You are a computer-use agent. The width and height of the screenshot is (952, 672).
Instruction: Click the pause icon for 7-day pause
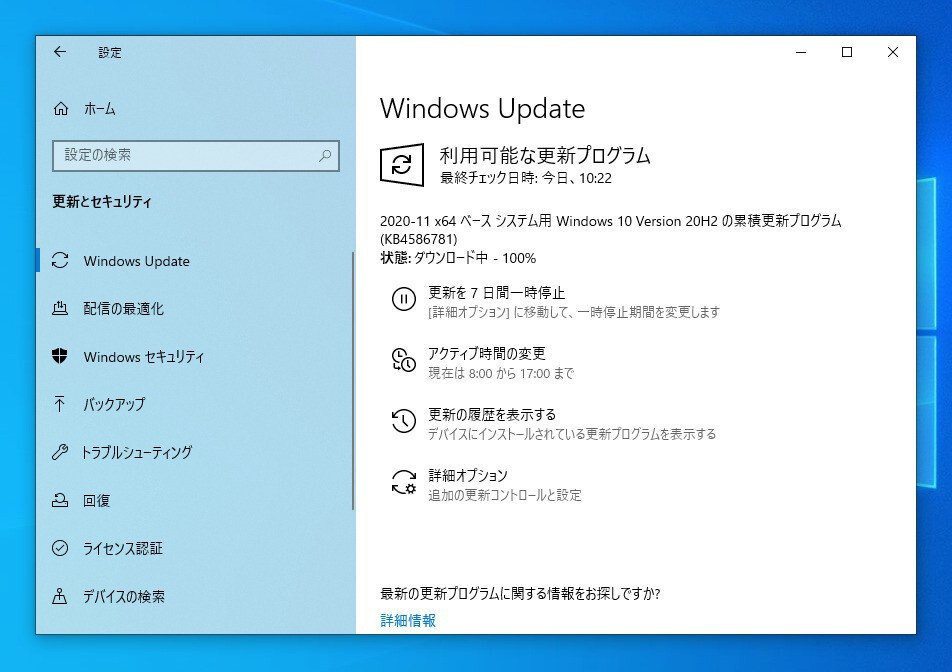coord(404,299)
